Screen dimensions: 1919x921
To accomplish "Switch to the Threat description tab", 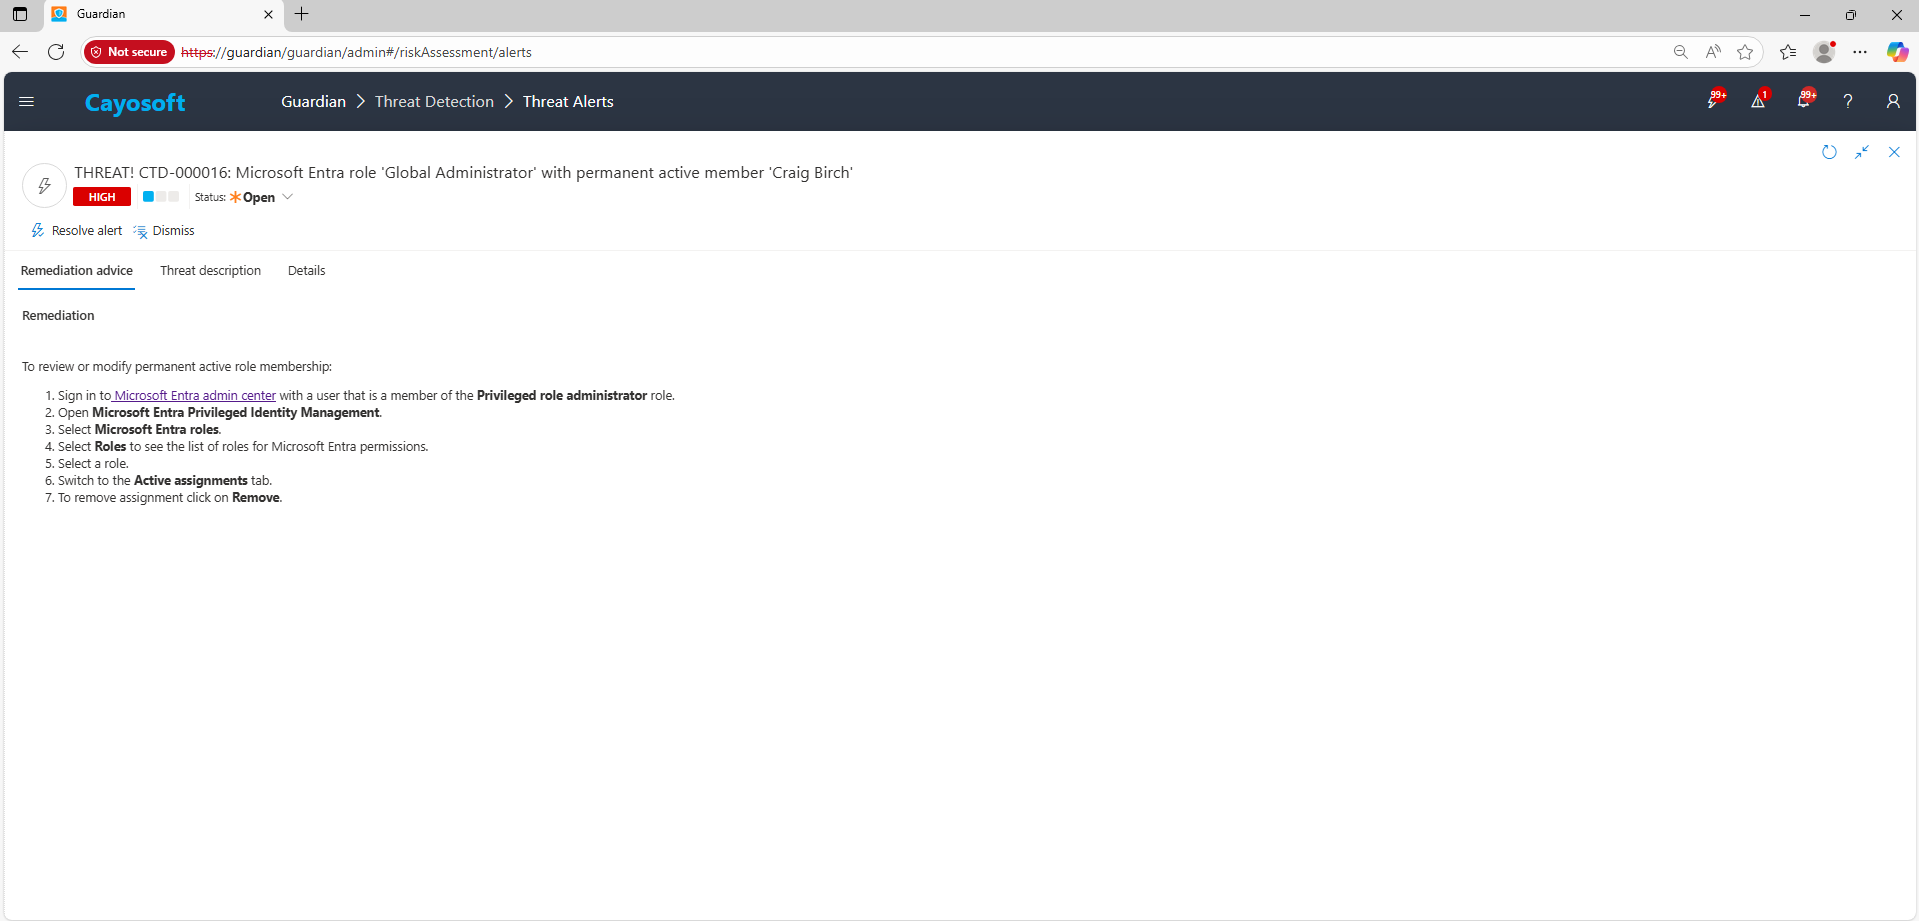I will 210,271.
